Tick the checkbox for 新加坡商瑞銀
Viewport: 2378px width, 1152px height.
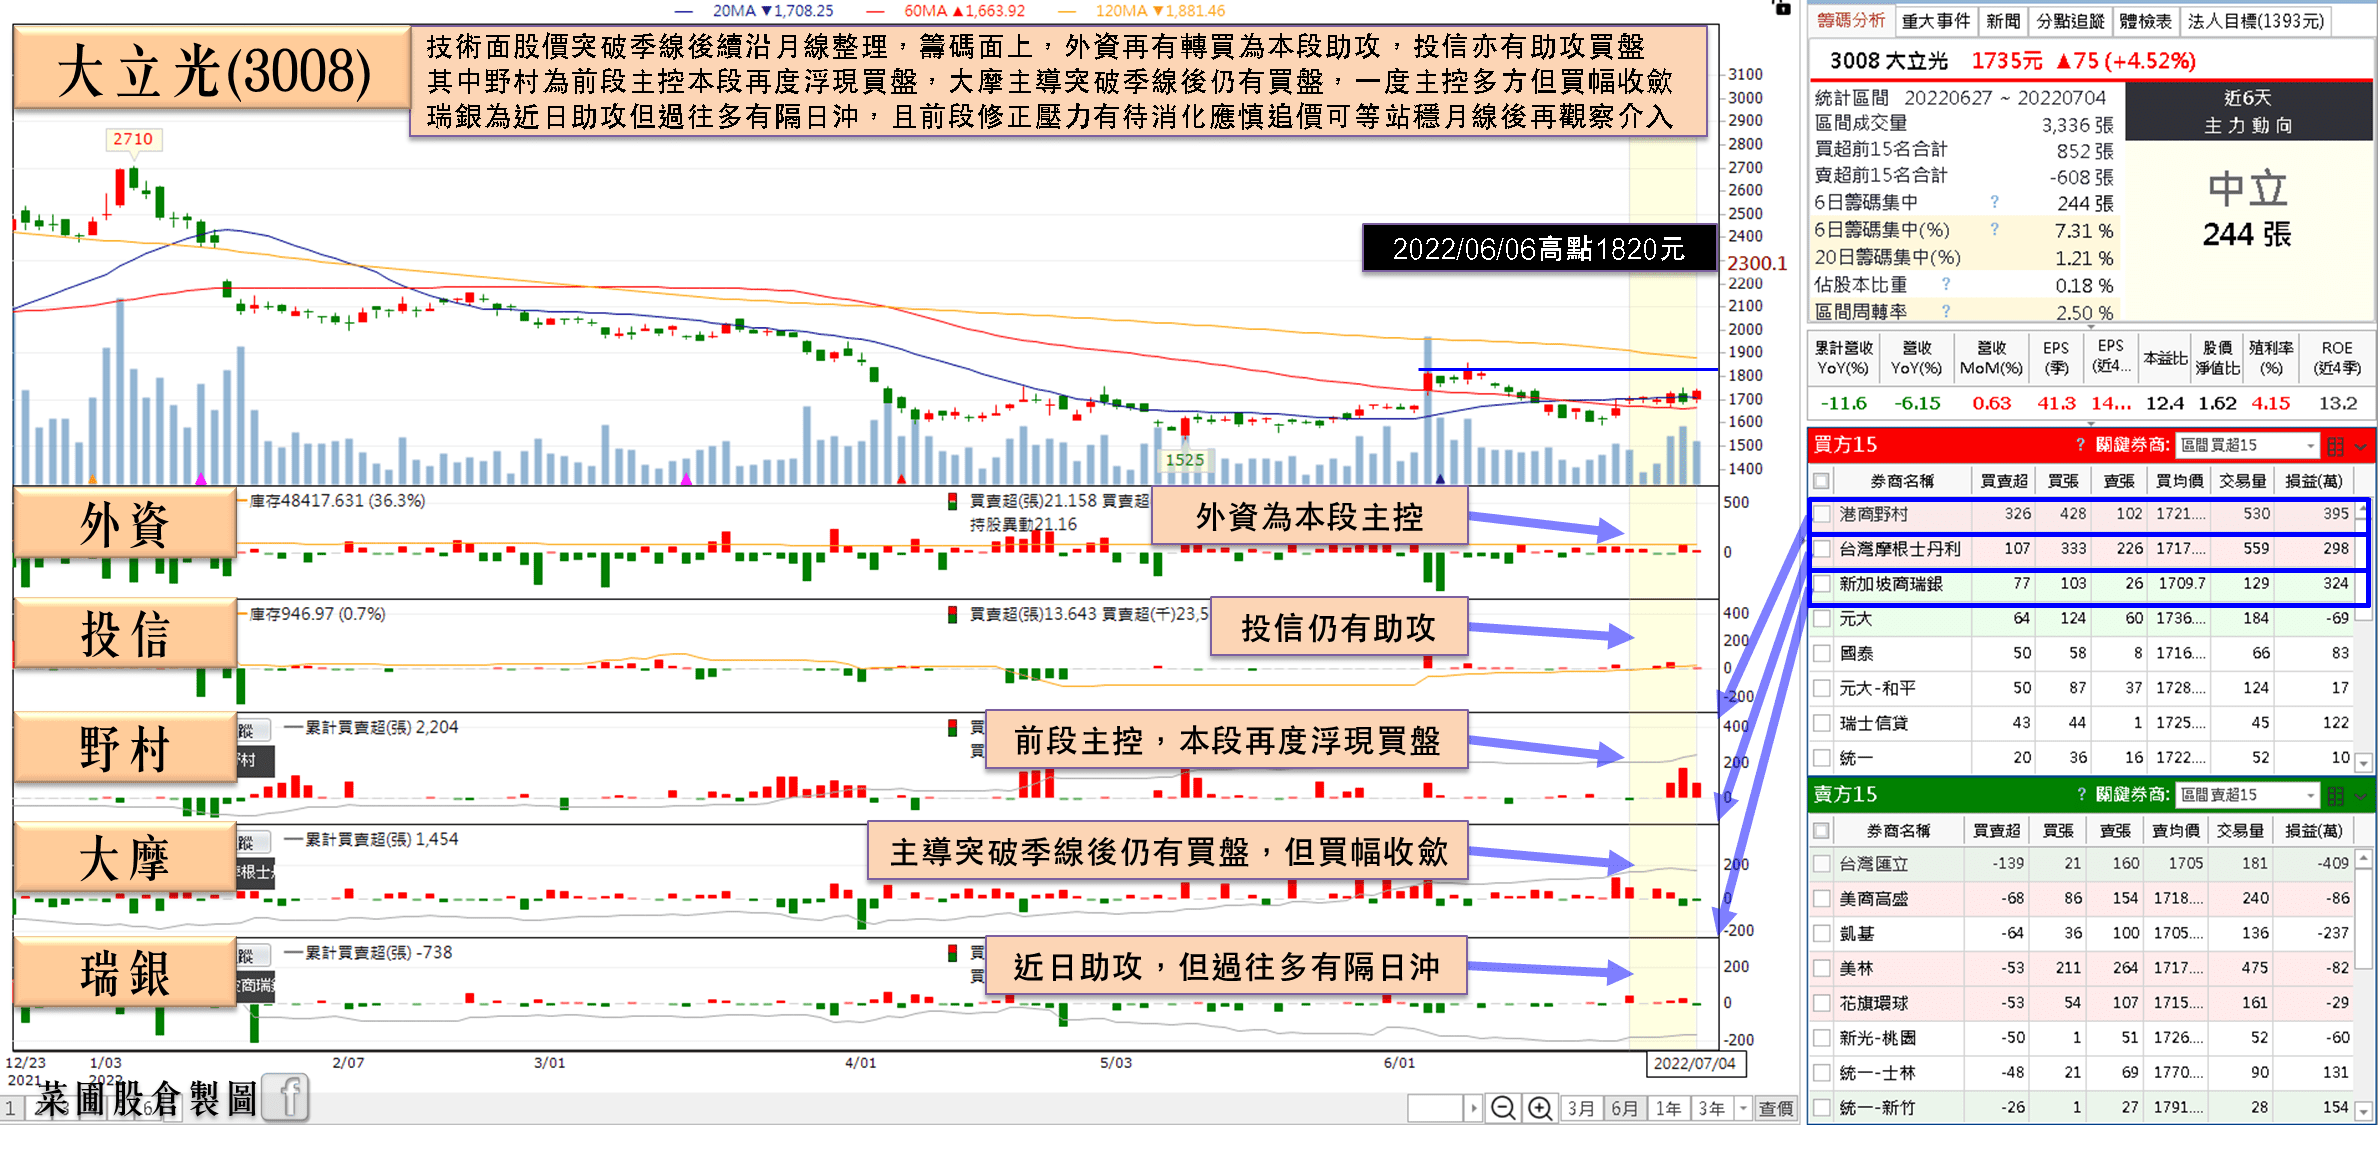coord(1822,584)
